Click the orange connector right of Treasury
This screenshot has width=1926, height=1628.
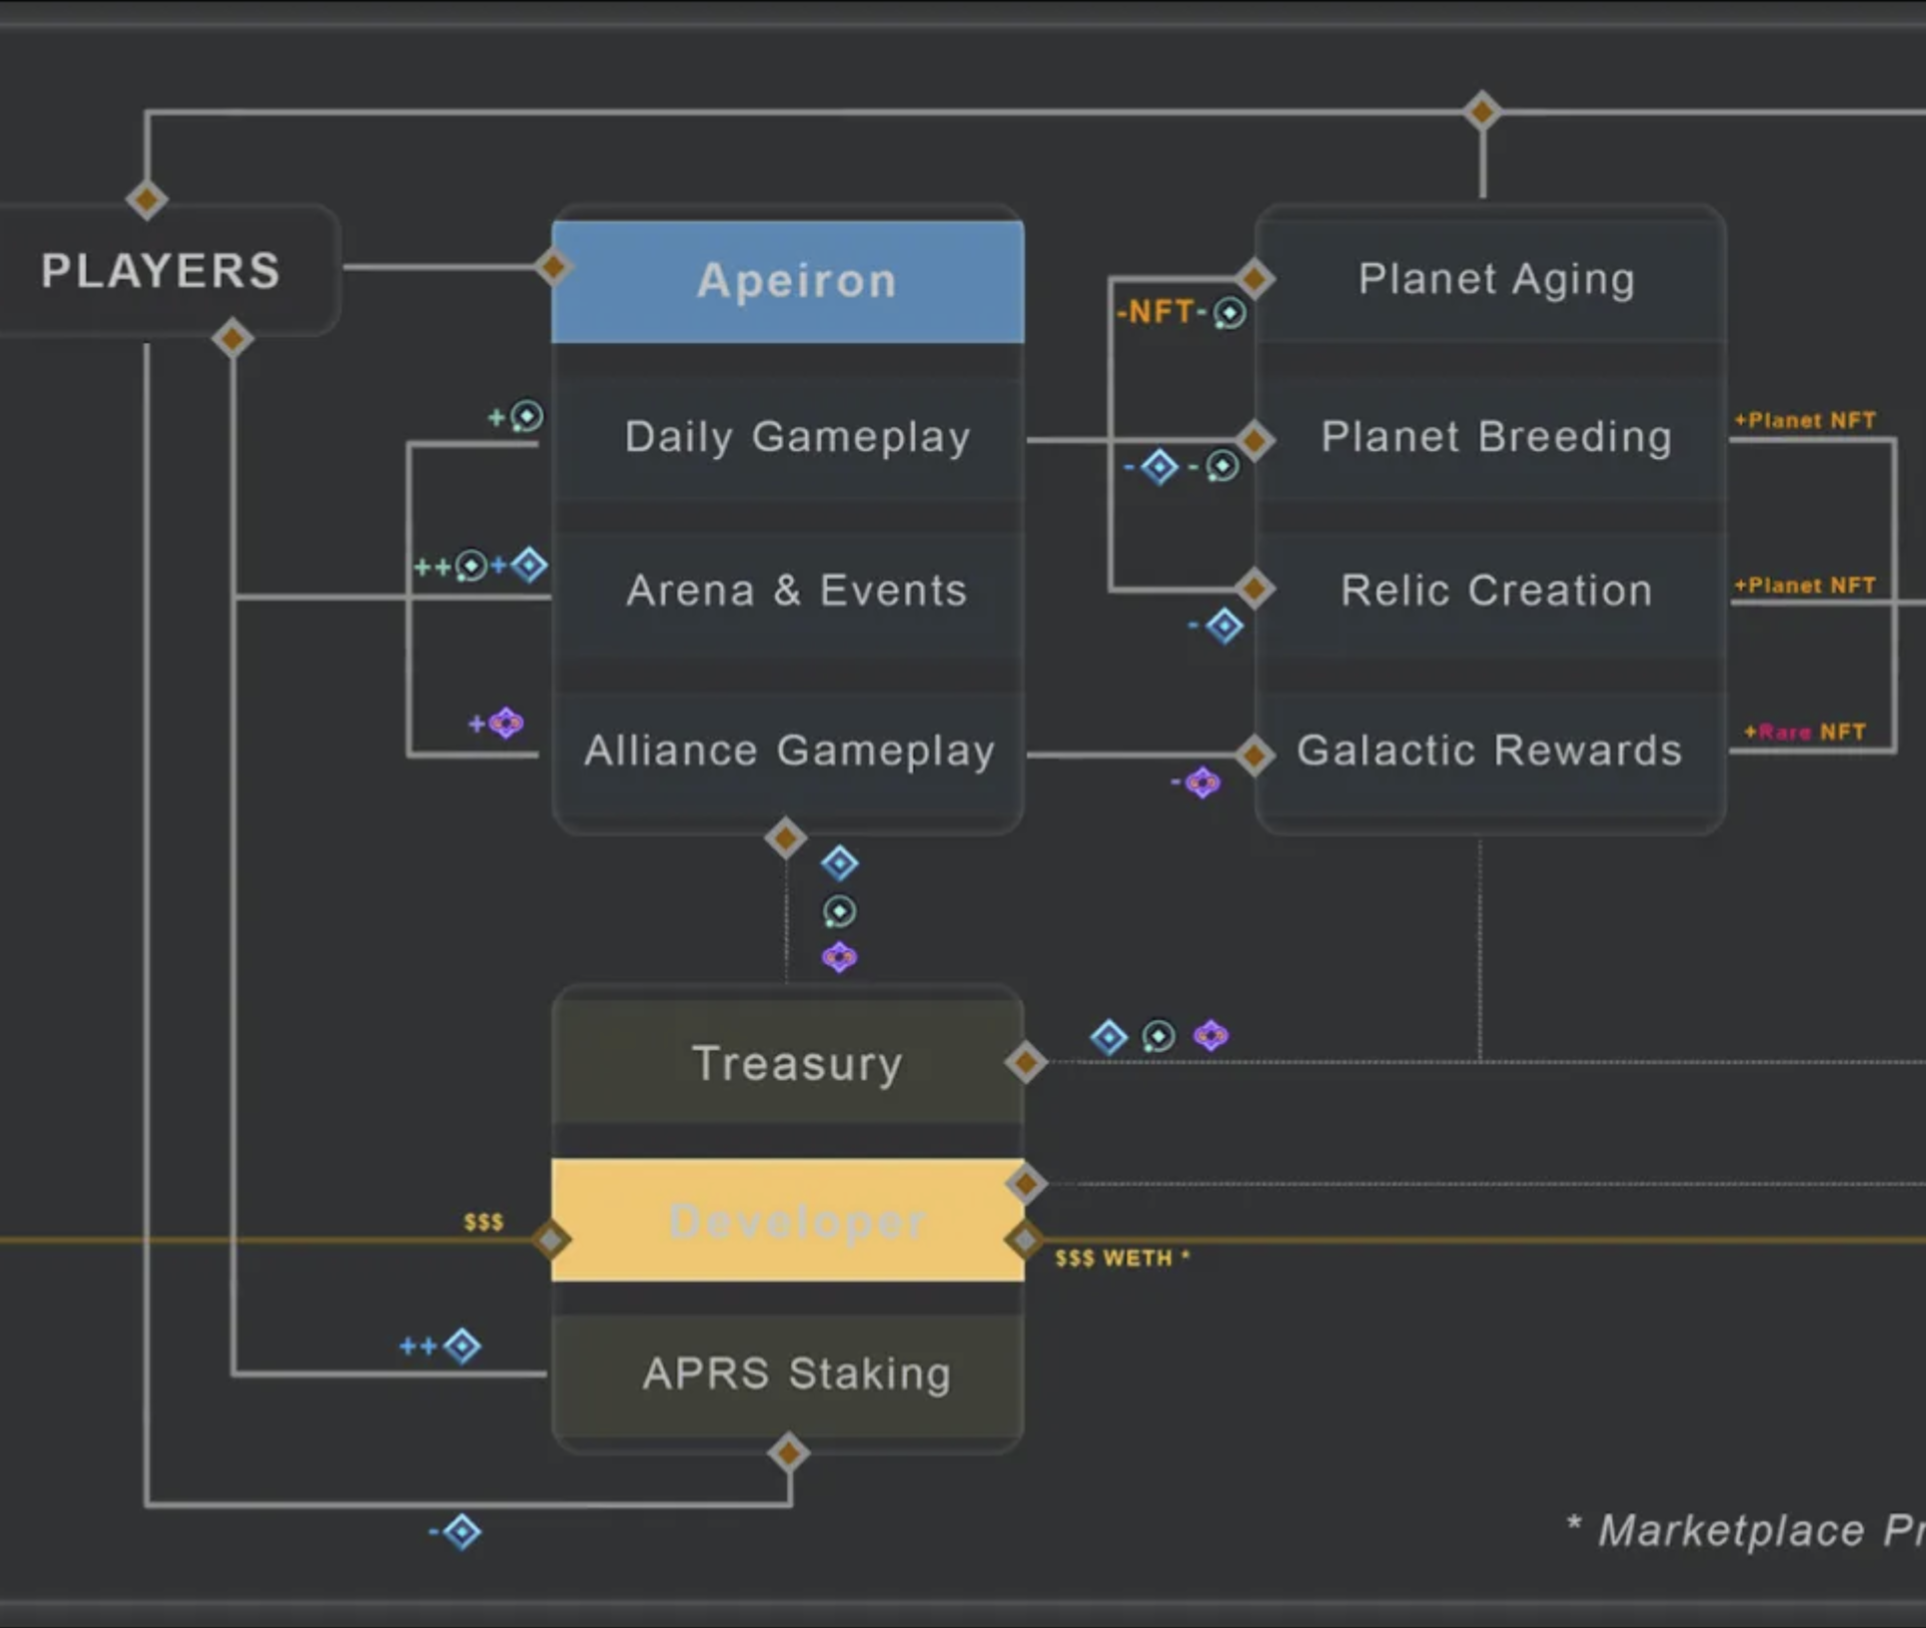(1026, 1062)
